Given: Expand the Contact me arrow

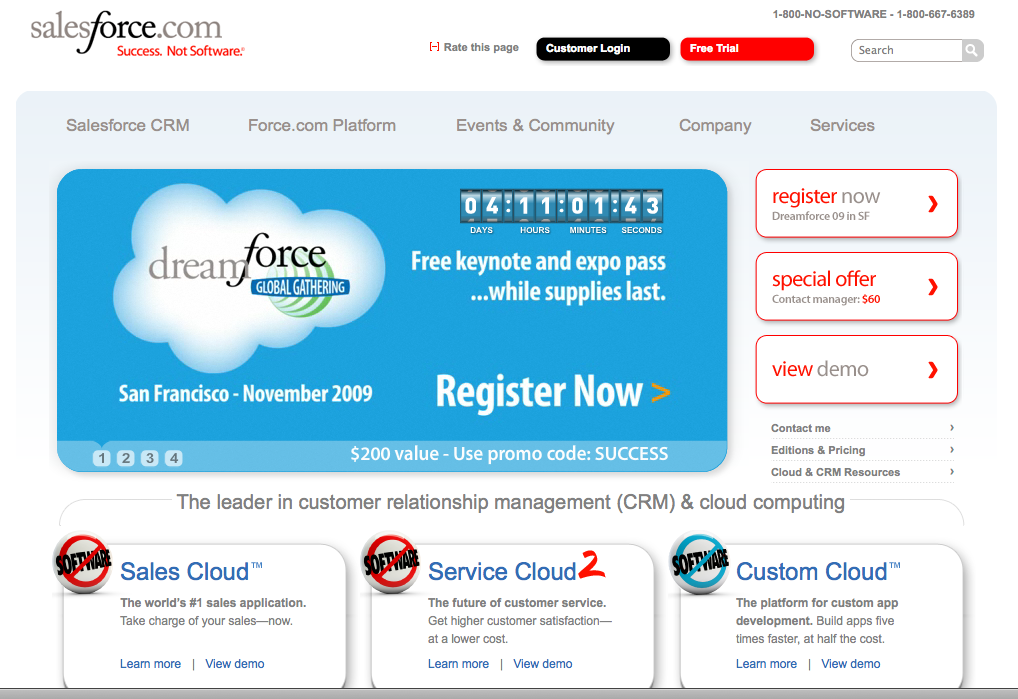Looking at the screenshot, I should (x=952, y=428).
